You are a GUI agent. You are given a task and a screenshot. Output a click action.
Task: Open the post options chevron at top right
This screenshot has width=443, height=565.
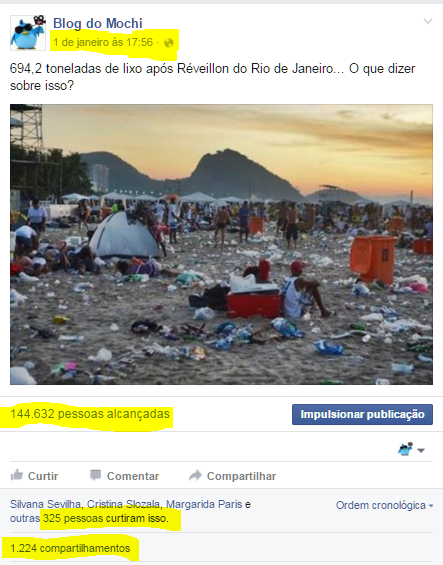coord(428,21)
